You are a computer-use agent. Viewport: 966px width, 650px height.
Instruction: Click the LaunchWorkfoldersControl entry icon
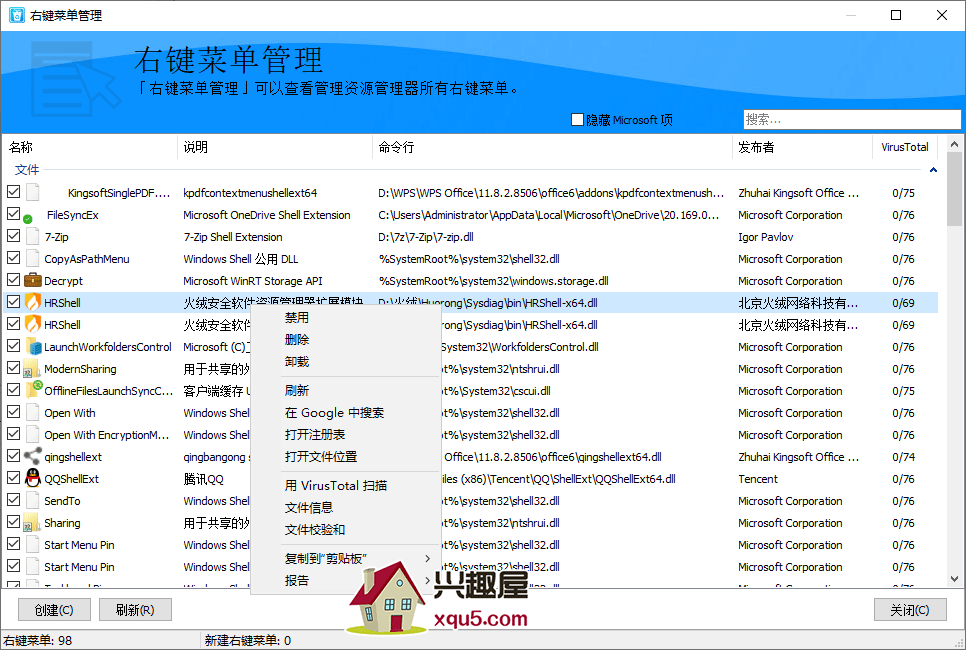pos(33,347)
